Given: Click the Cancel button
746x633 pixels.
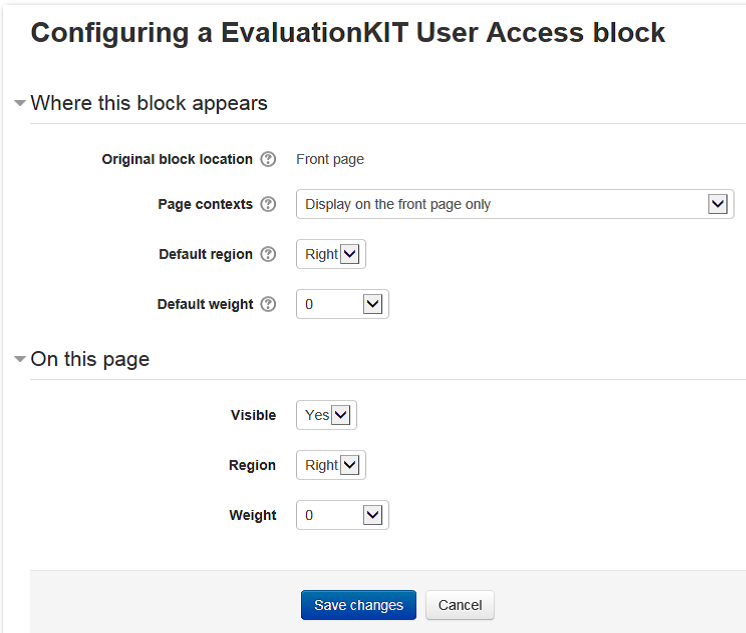Looking at the screenshot, I should (460, 605).
